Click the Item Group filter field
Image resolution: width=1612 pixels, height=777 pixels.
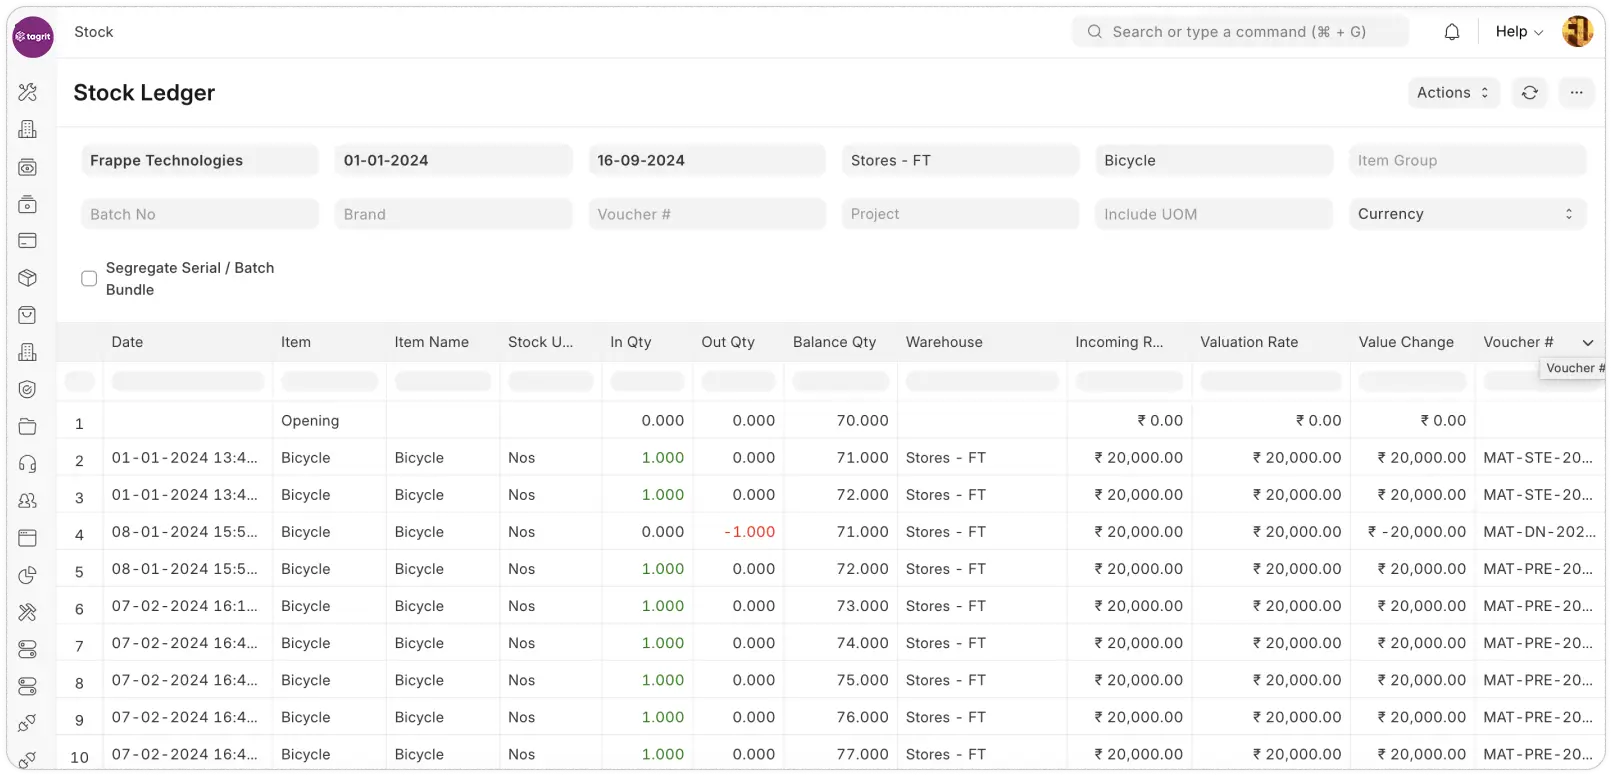[x=1466, y=160]
